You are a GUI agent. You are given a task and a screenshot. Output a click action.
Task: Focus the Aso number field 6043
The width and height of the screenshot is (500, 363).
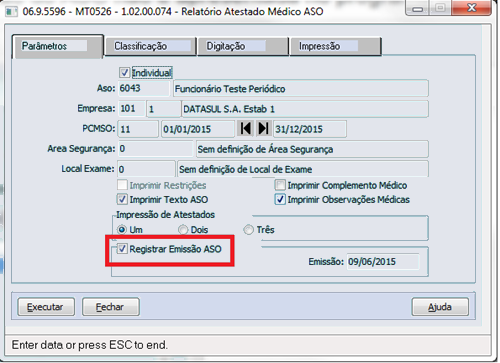click(x=144, y=88)
